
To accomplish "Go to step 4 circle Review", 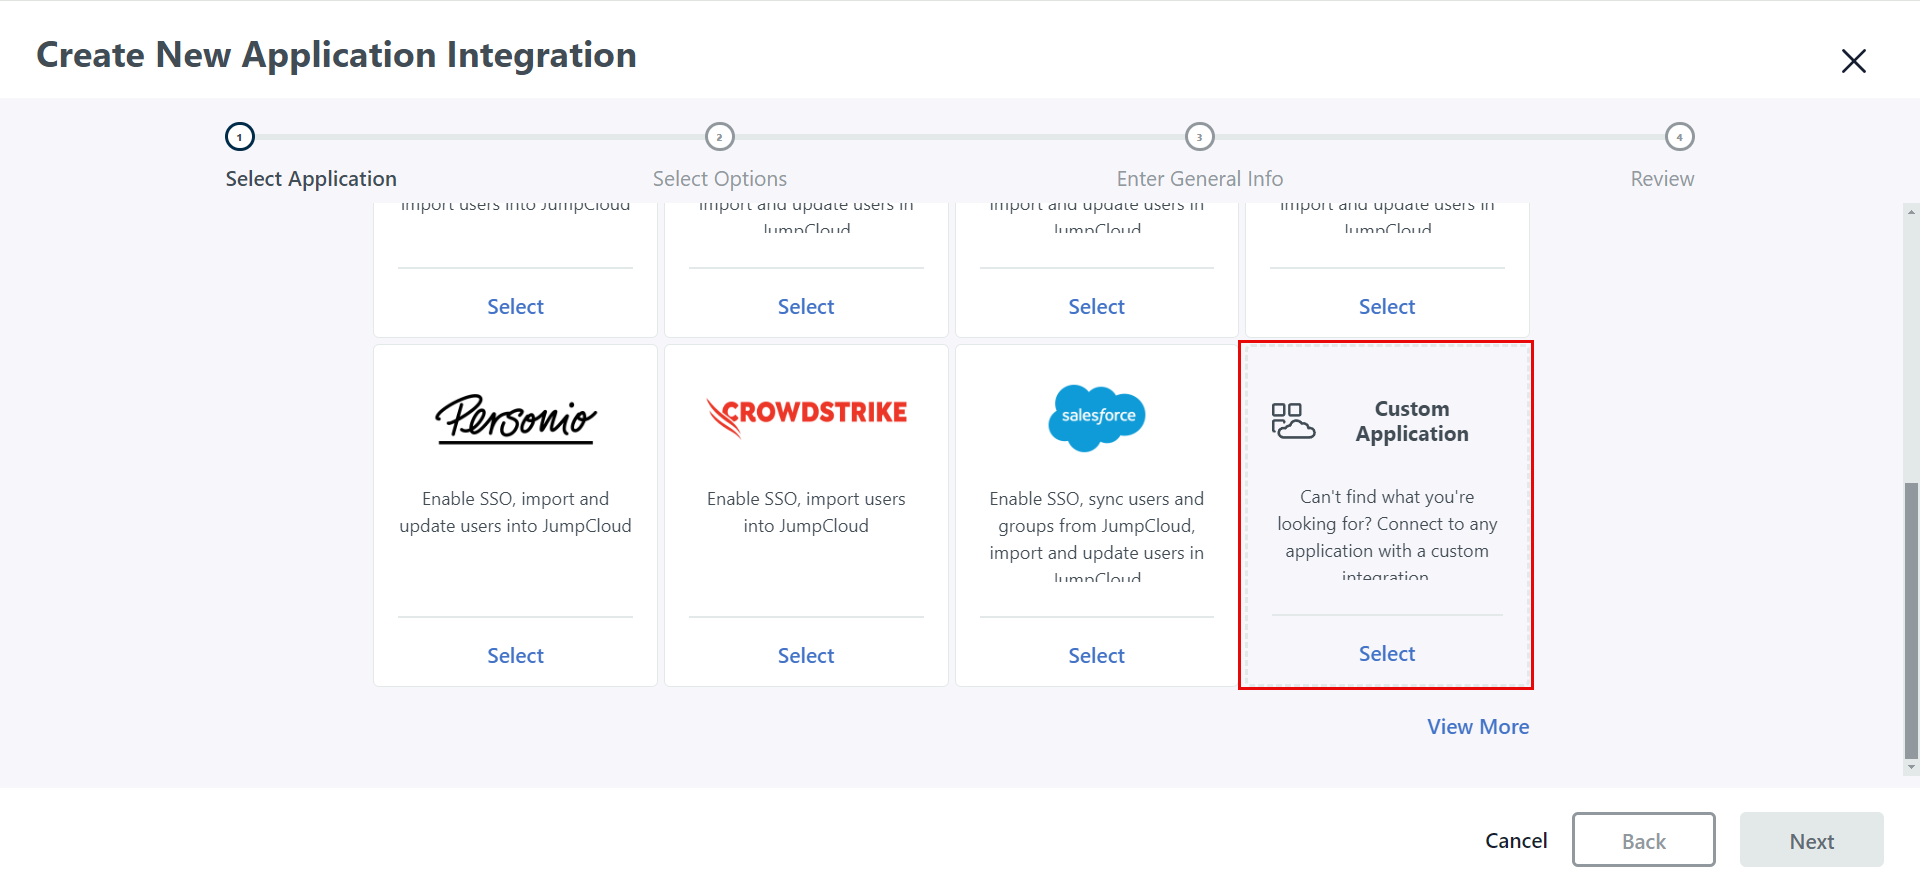I will tap(1679, 137).
